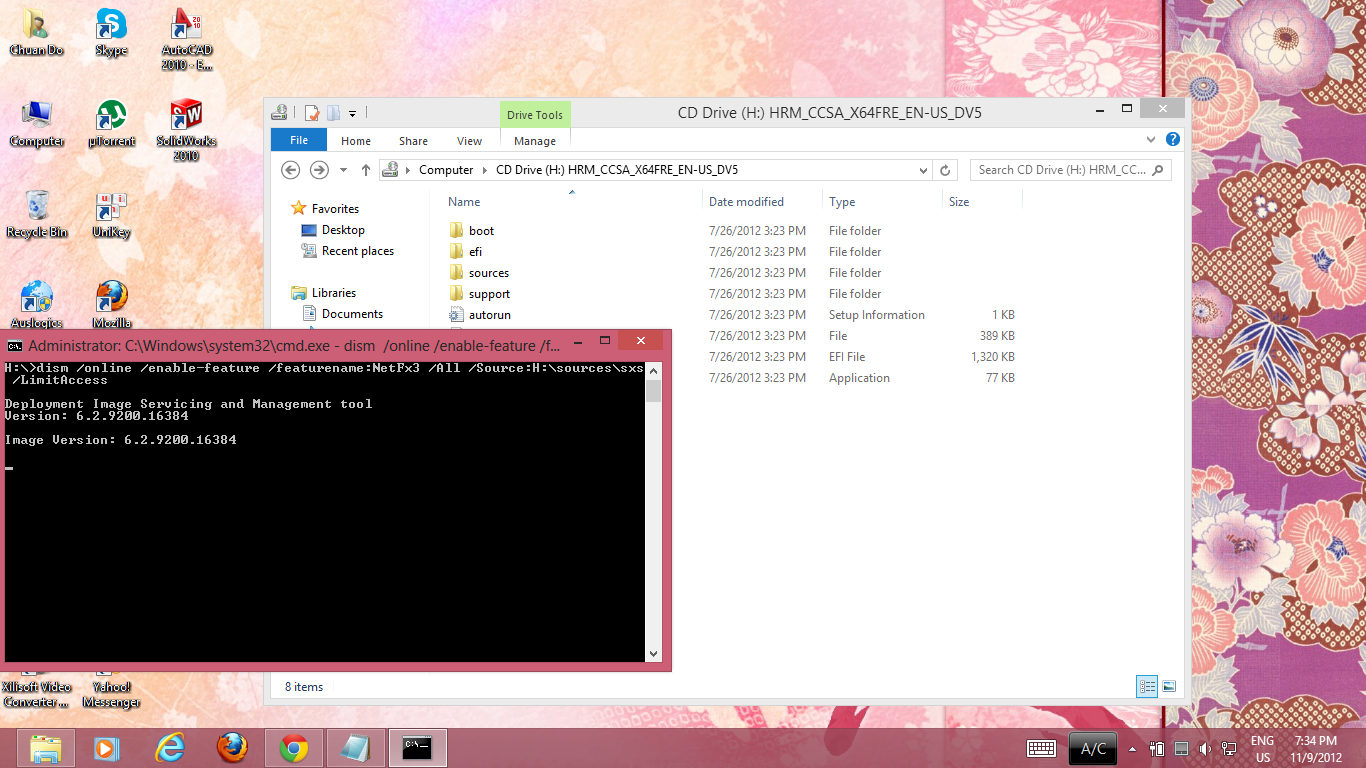The height and width of the screenshot is (768, 1366).
Task: Click Explorer window drive icon in title bar
Action: click(x=280, y=113)
